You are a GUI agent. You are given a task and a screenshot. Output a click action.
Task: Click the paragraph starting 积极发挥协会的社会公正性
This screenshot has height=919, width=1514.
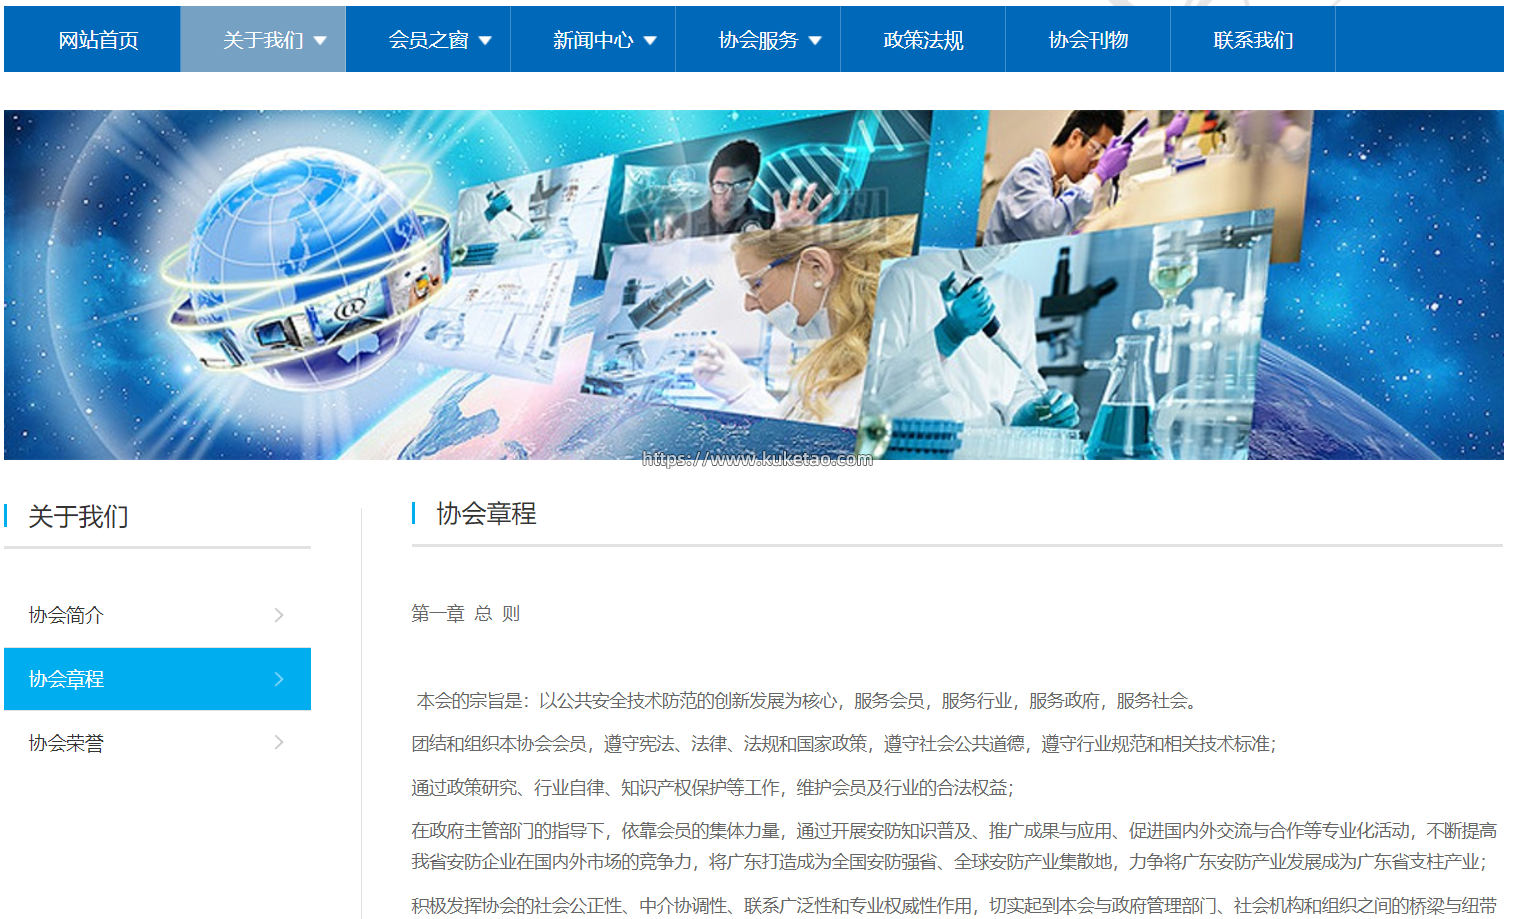click(x=954, y=906)
